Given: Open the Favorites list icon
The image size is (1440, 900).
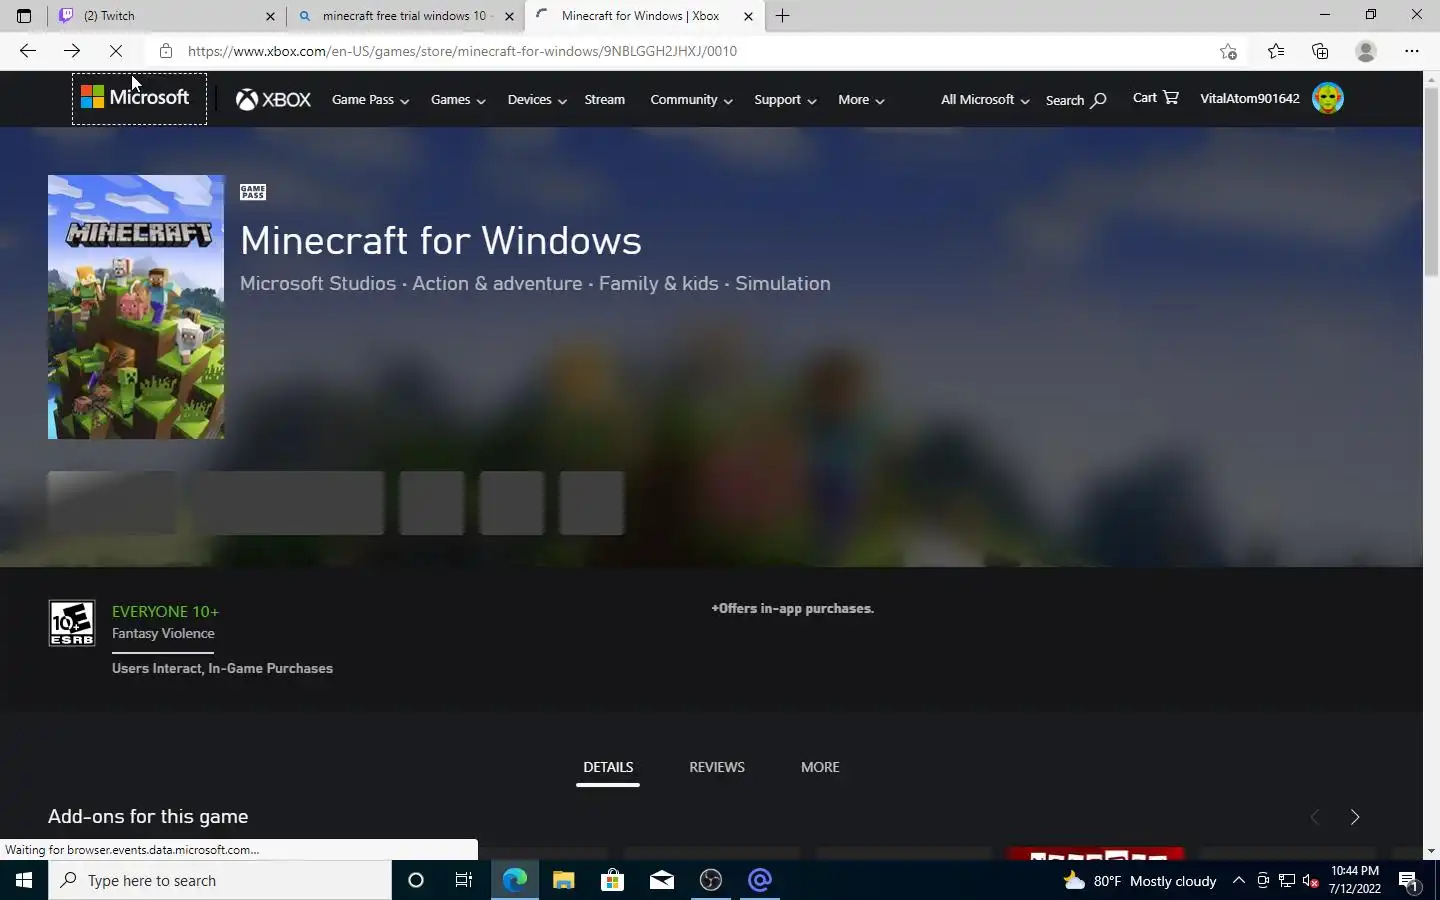Looking at the screenshot, I should (1276, 51).
